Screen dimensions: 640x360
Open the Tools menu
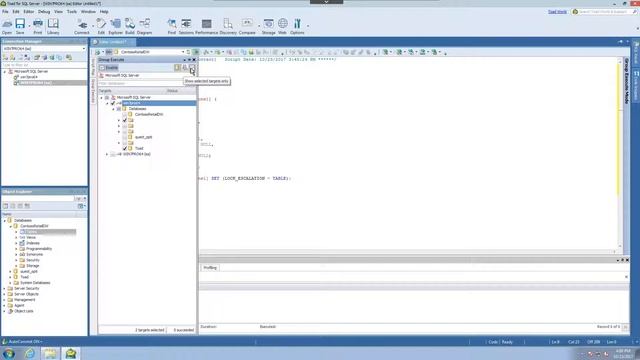[x=72, y=12]
